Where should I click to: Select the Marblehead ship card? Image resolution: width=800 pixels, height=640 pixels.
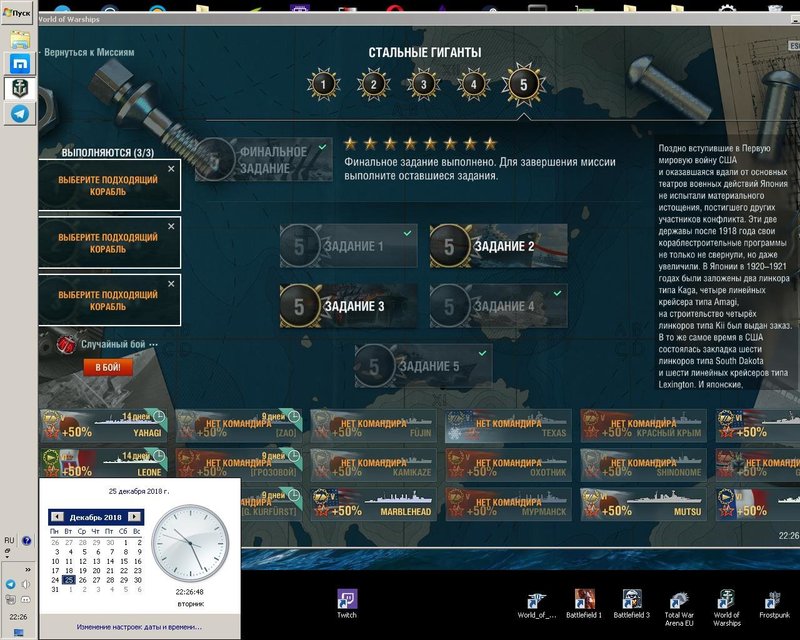pyautogui.click(x=373, y=504)
